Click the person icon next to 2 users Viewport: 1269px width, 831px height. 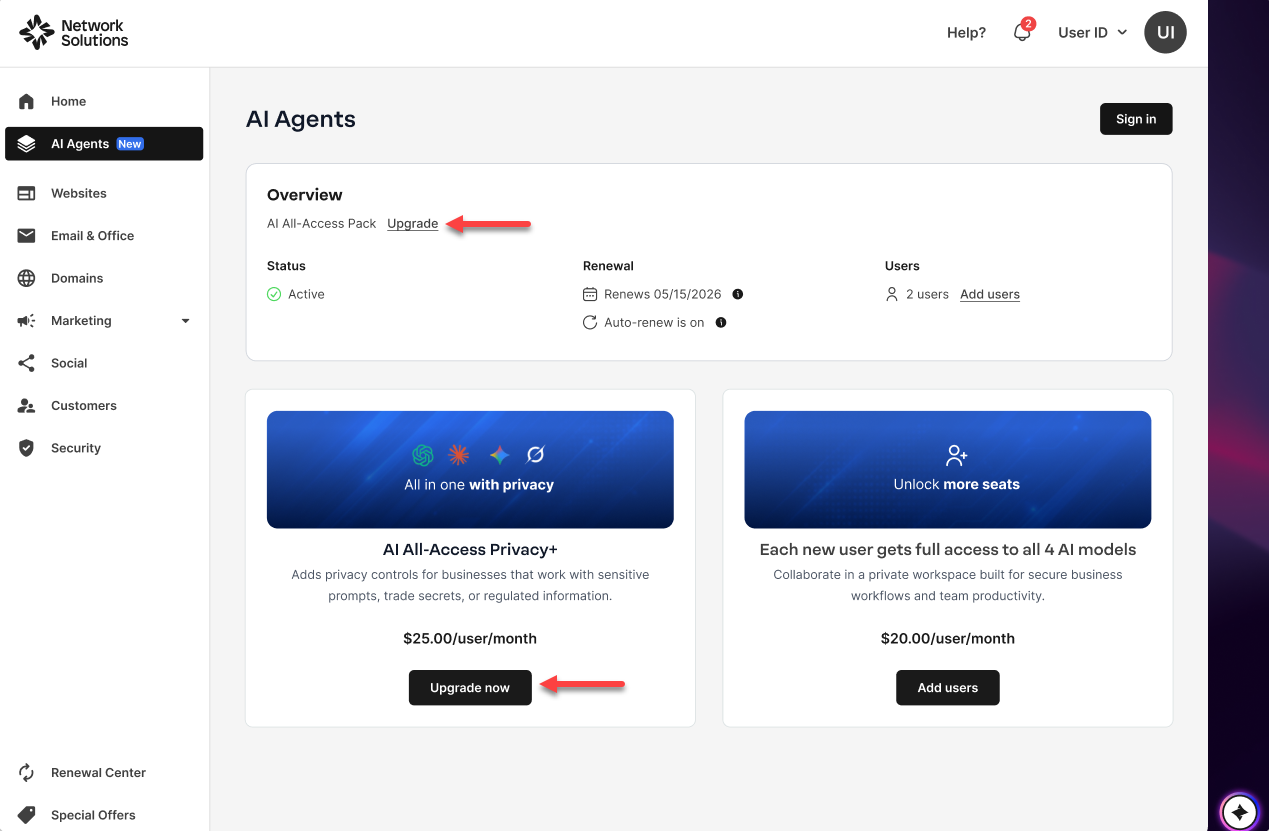[x=892, y=294]
